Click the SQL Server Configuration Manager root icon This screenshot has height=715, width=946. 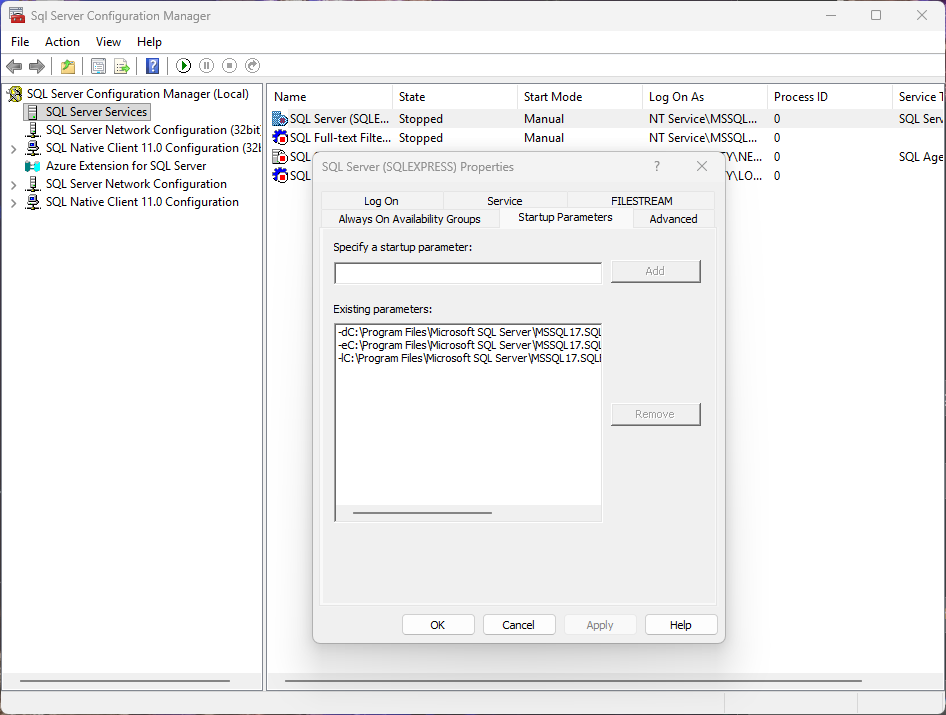tap(14, 94)
